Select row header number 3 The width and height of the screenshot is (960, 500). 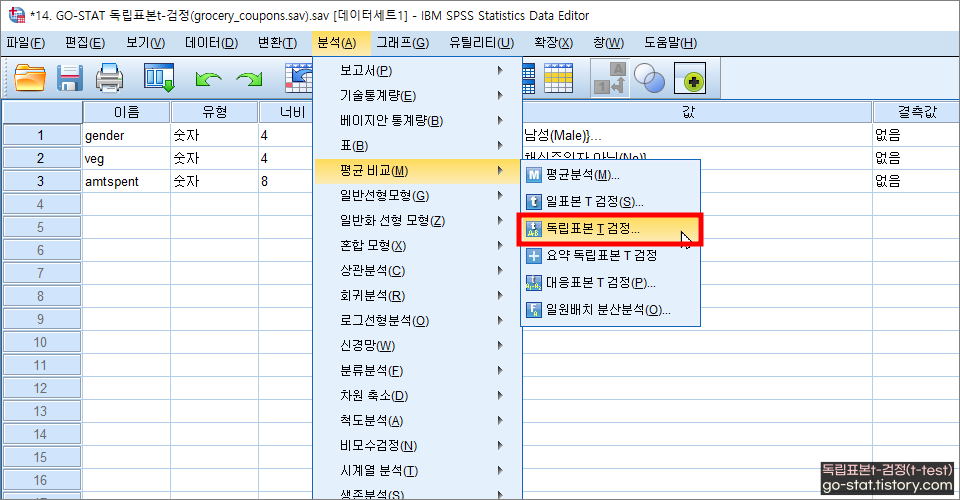pos(41,181)
